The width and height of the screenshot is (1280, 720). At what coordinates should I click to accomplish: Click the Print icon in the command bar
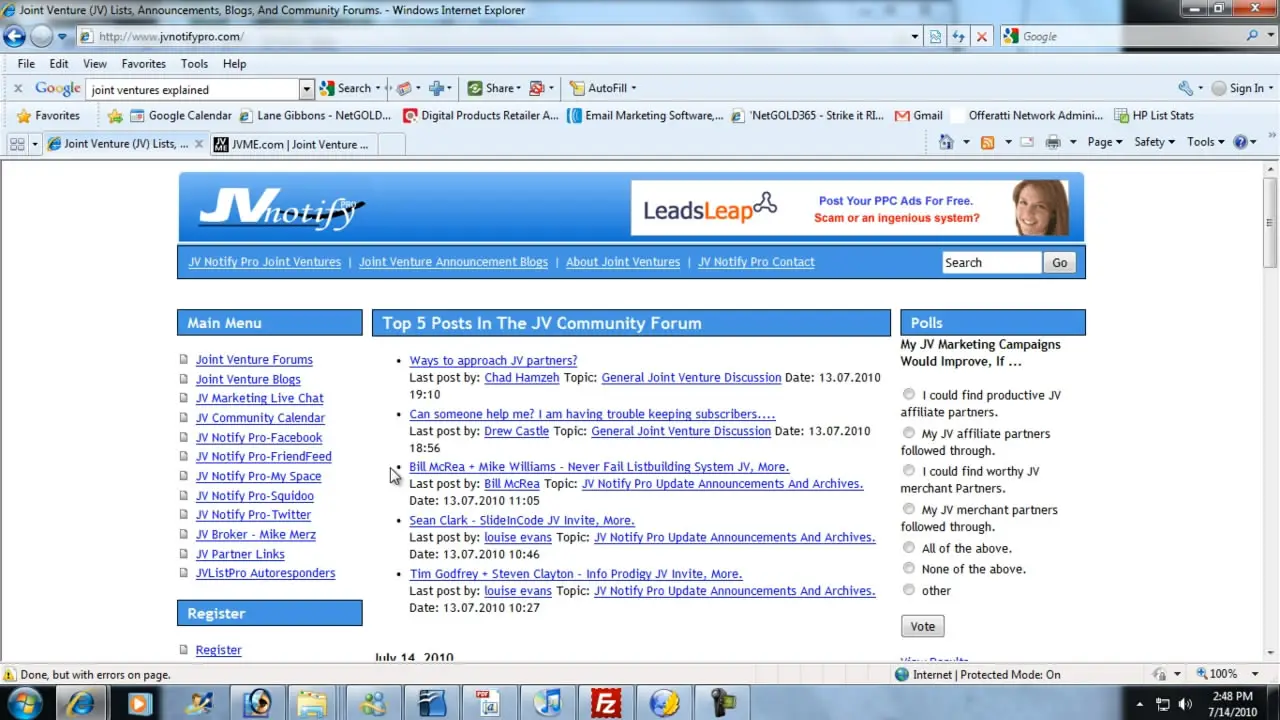point(1052,142)
